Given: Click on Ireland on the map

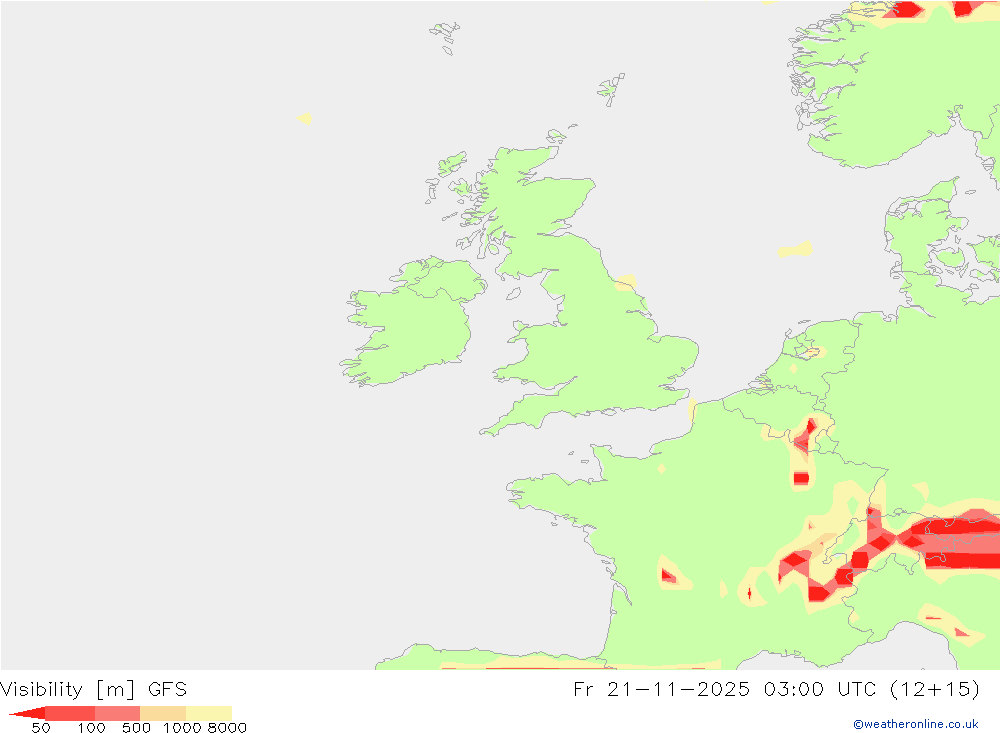Looking at the screenshot, I should coord(411,325).
